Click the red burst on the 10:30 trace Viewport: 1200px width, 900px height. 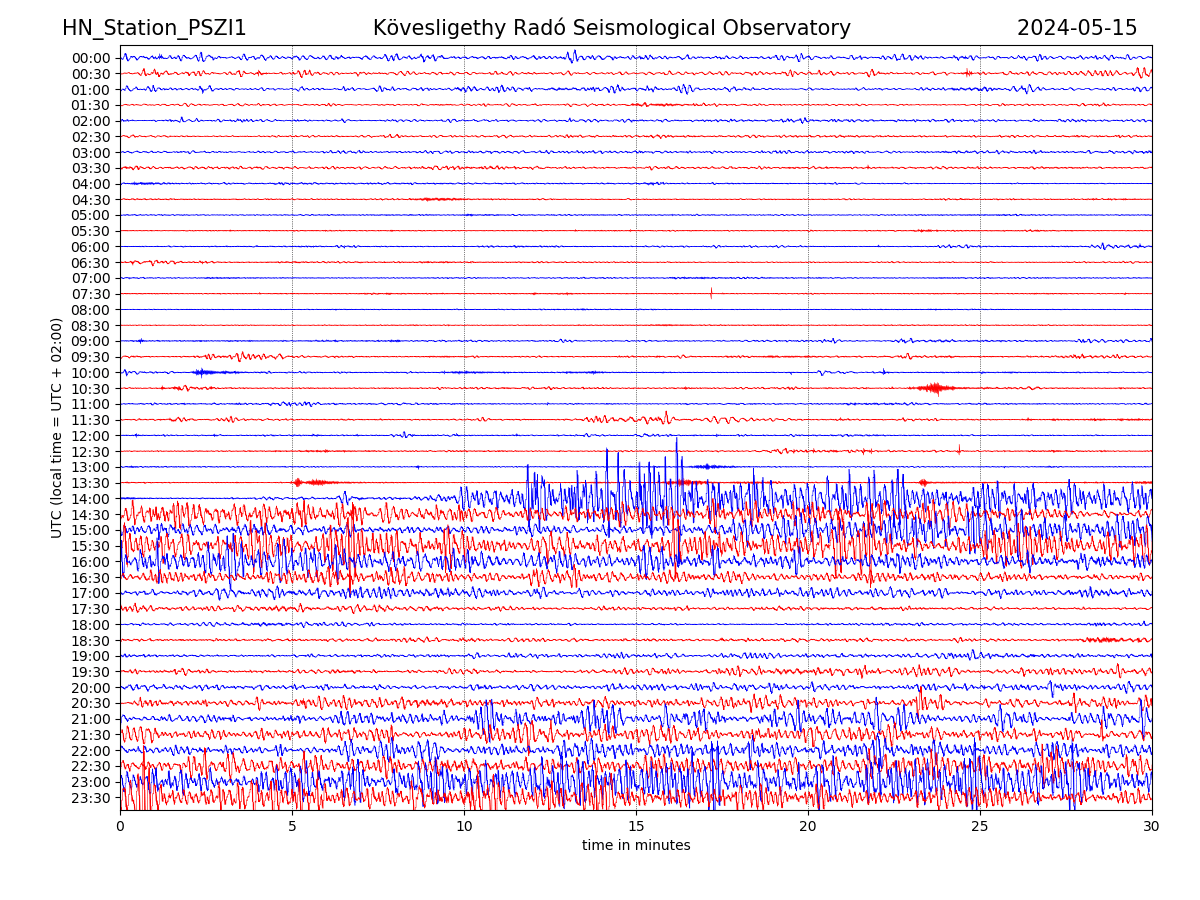point(935,388)
